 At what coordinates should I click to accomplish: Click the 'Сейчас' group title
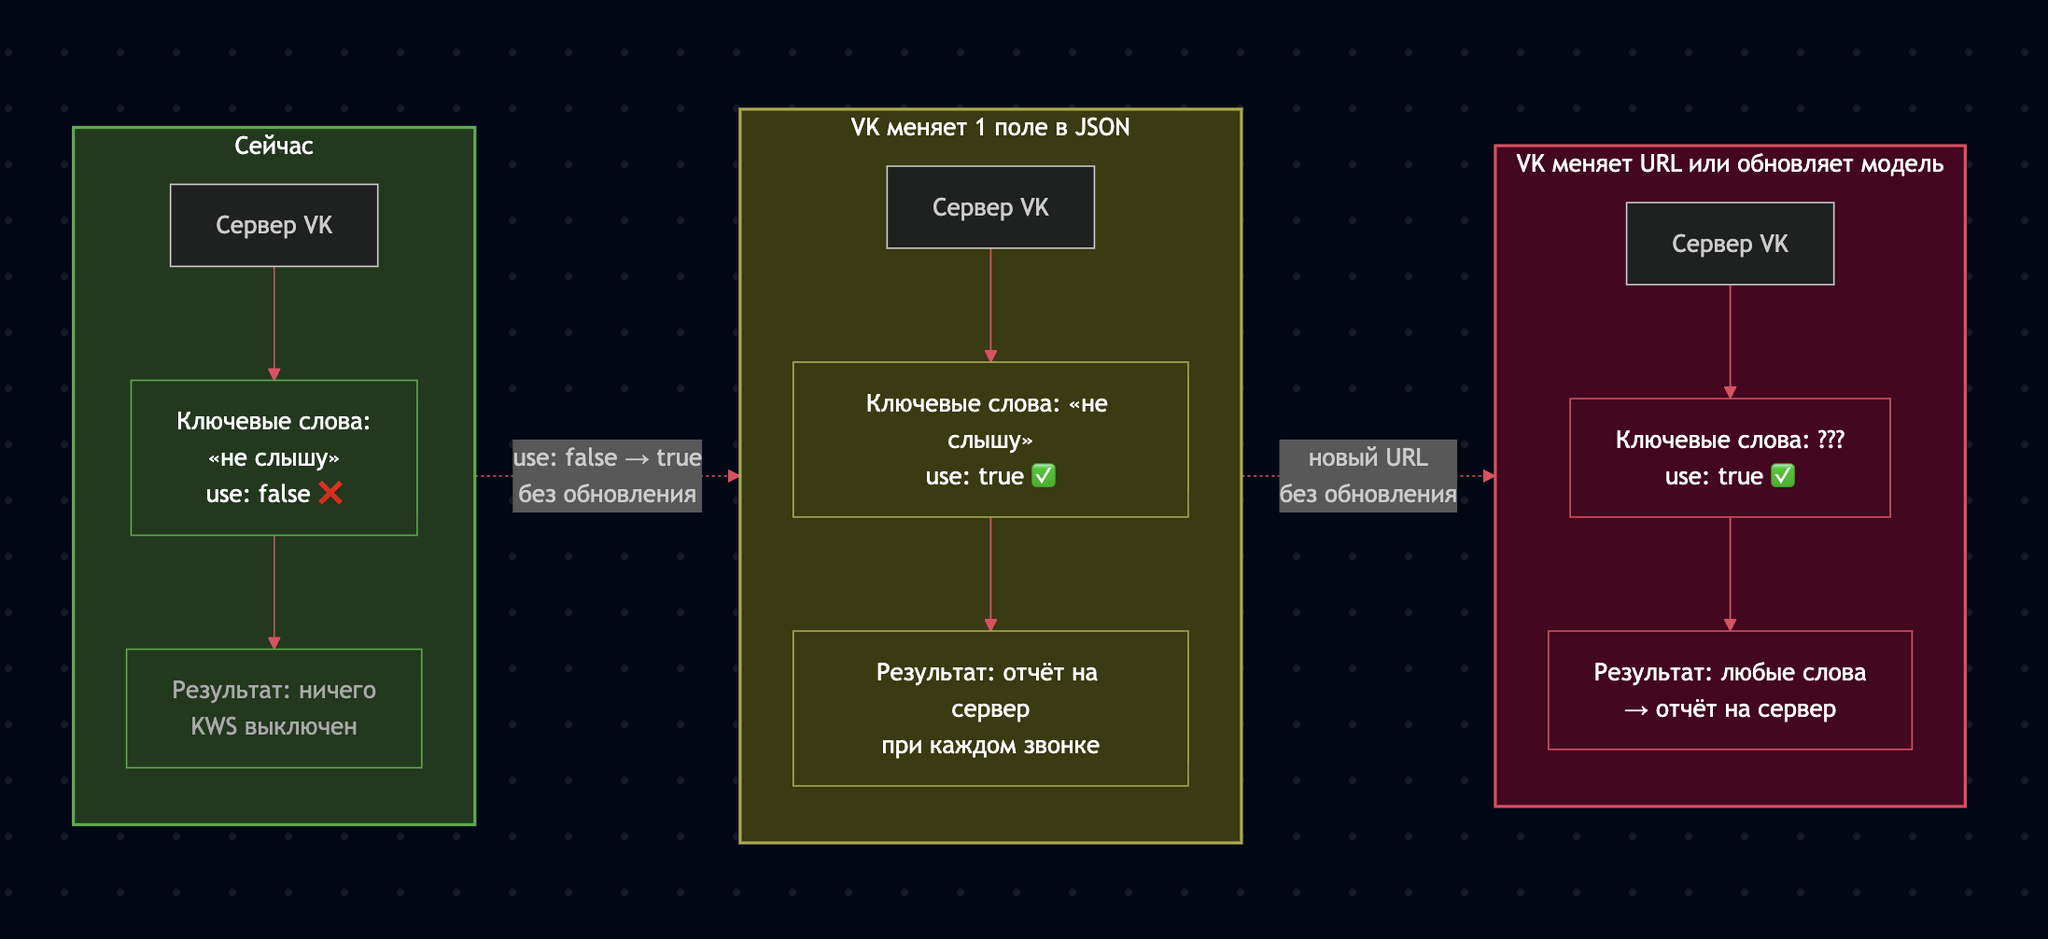point(274,146)
